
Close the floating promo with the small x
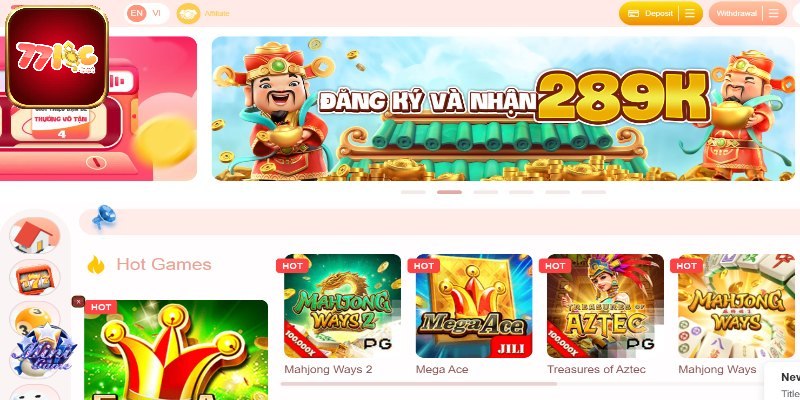point(78,302)
